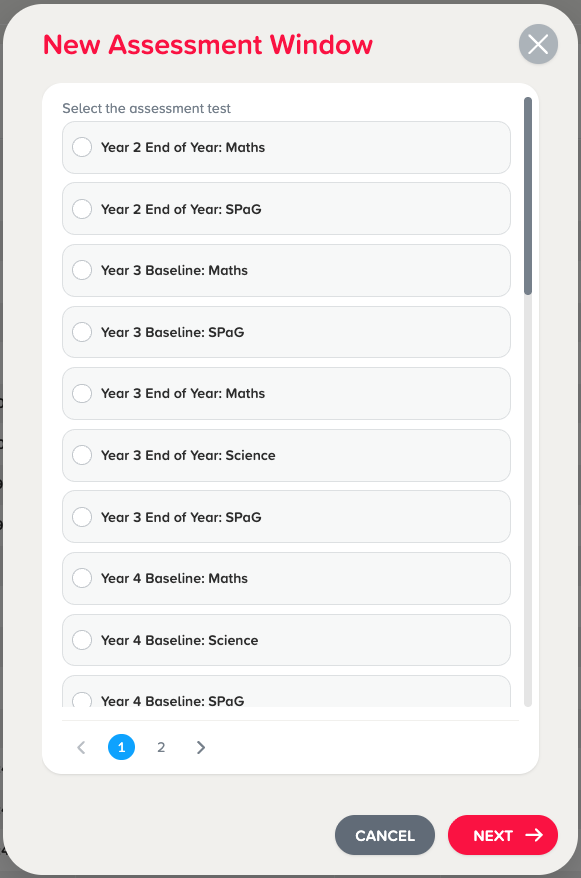Choose Year 4 Baseline: Maths test
This screenshot has height=878, width=581.
click(x=286, y=578)
